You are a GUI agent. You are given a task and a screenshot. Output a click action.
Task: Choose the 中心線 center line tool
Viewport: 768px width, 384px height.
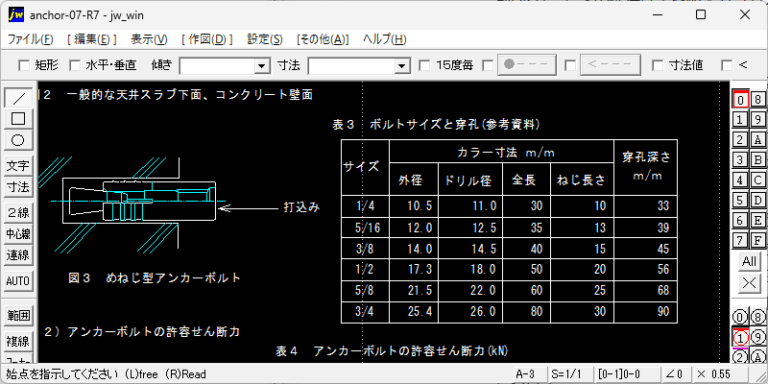(18, 234)
